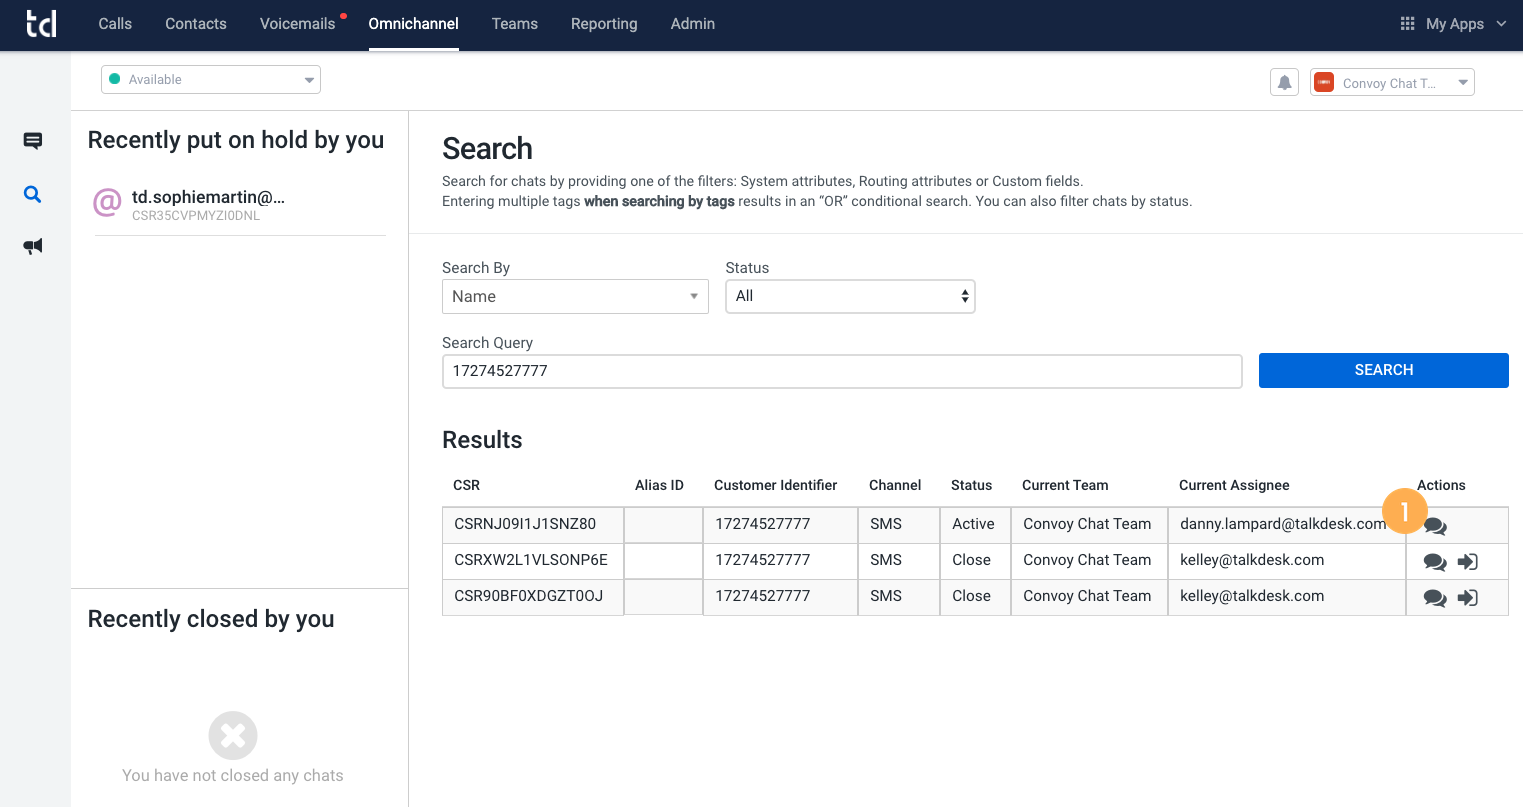
Task: Open the announcements megaphone sidebar icon
Action: click(x=33, y=246)
